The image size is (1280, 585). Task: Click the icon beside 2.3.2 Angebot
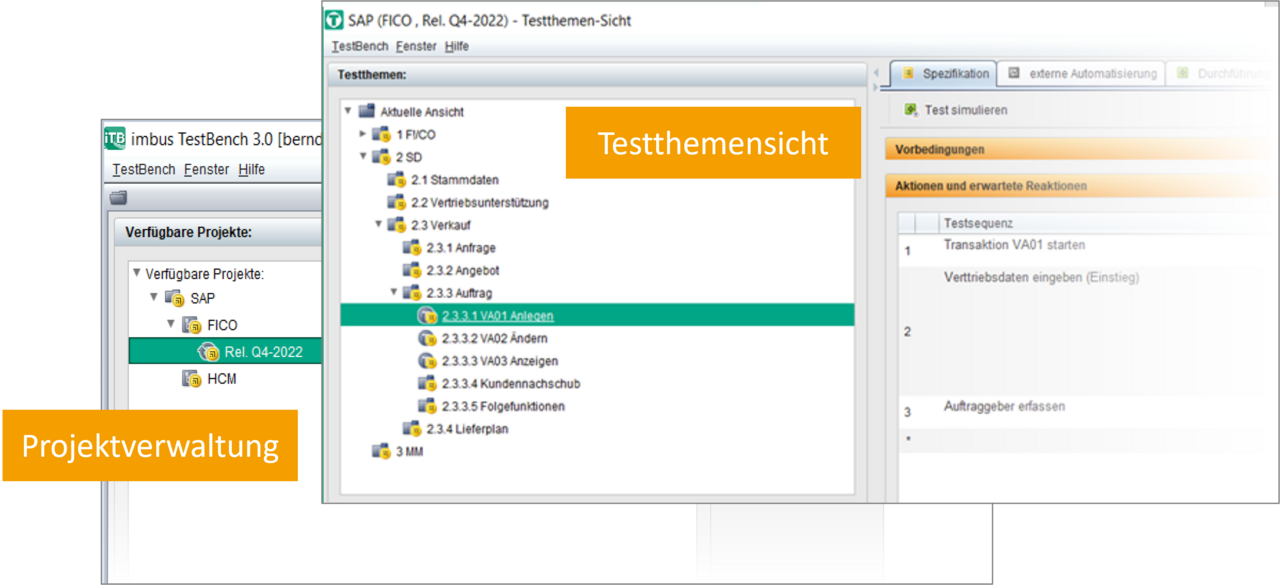[412, 271]
